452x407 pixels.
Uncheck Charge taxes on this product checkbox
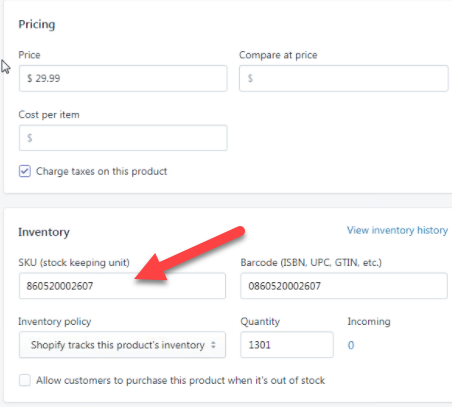coord(25,171)
